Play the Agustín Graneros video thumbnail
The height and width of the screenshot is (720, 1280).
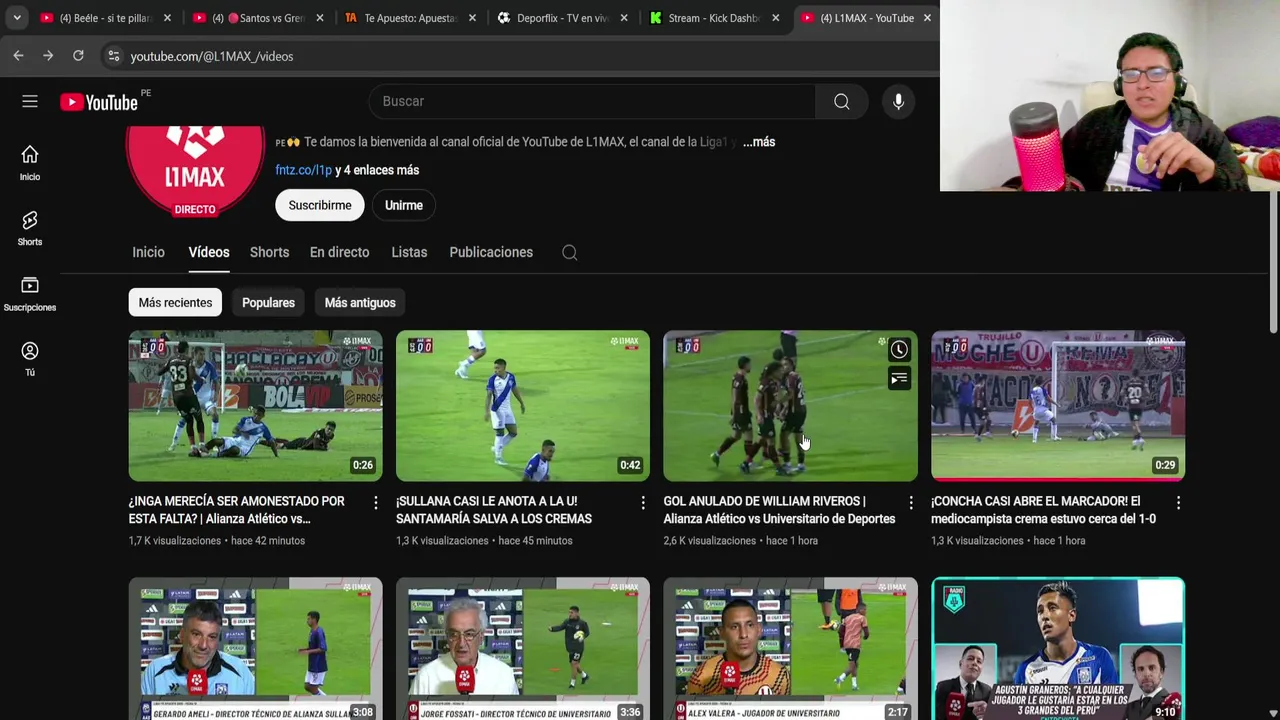point(1058,649)
